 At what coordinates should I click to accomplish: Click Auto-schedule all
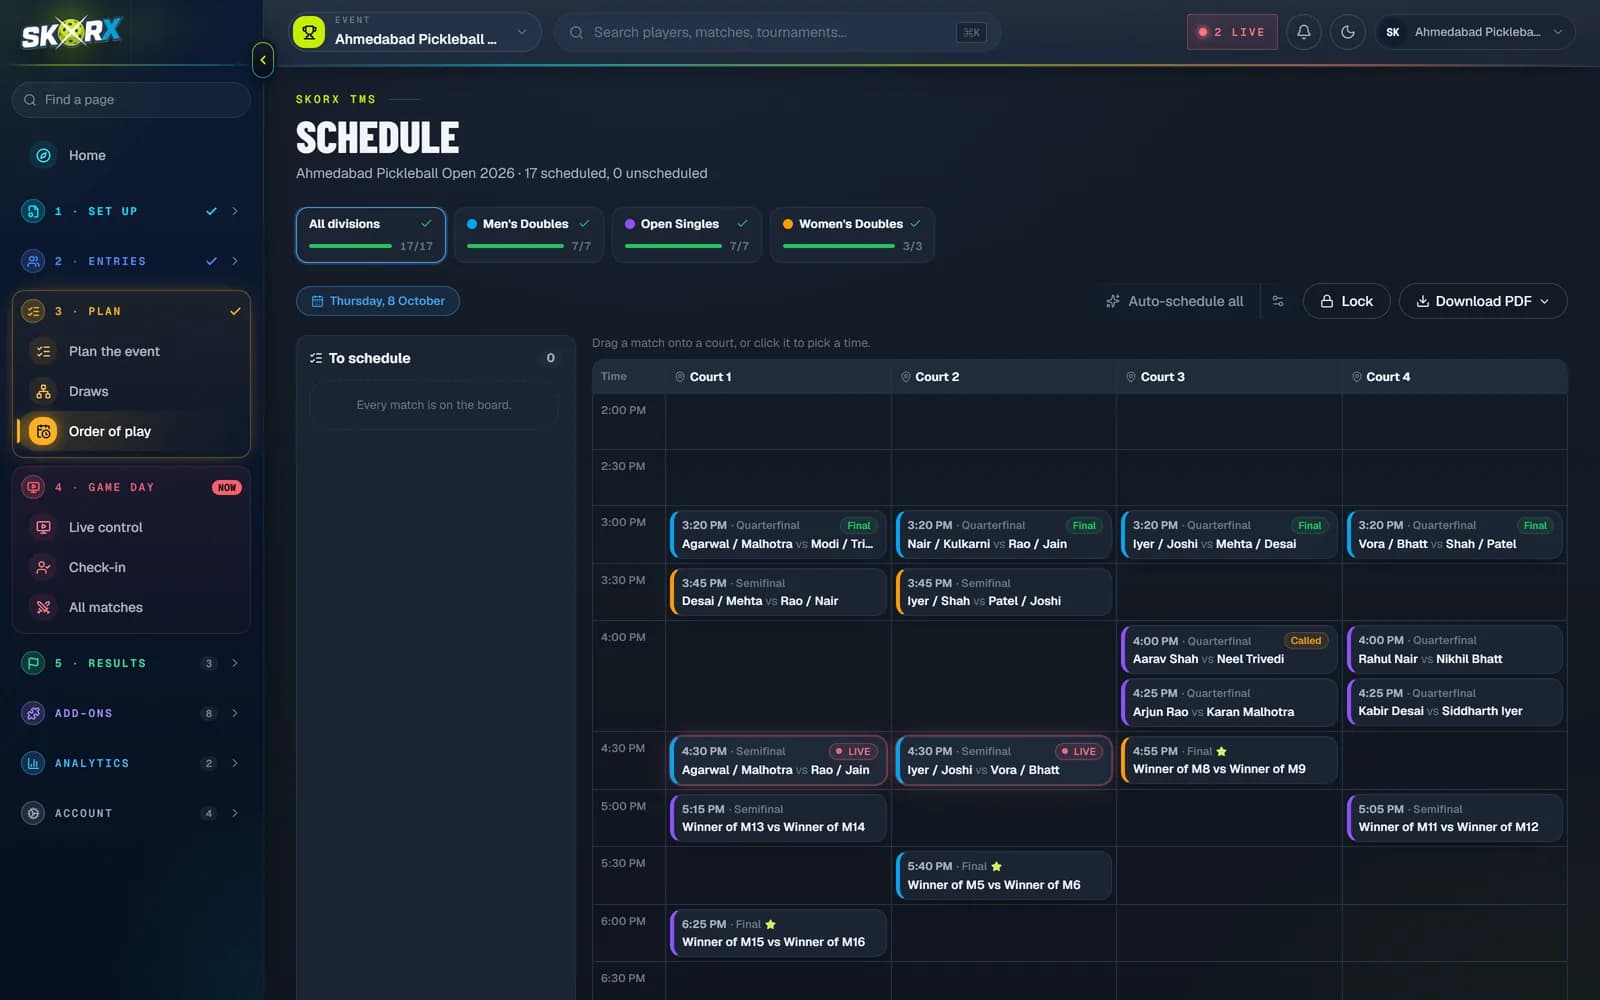tap(1175, 301)
